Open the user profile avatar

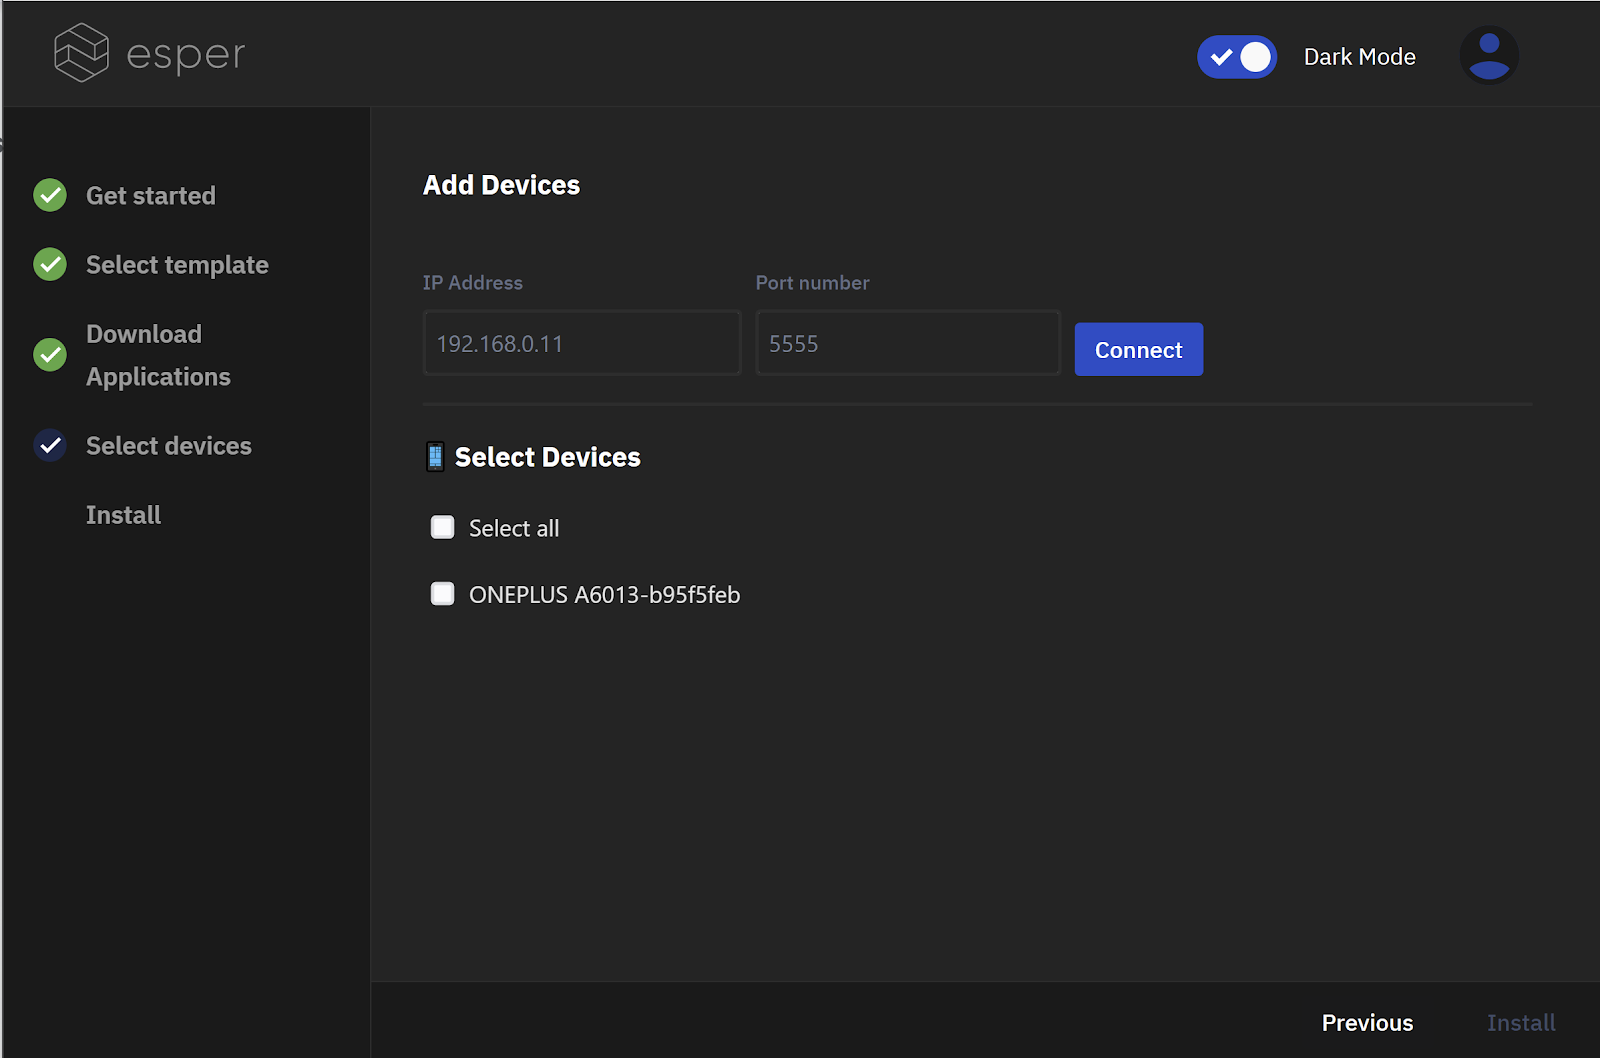pos(1489,56)
